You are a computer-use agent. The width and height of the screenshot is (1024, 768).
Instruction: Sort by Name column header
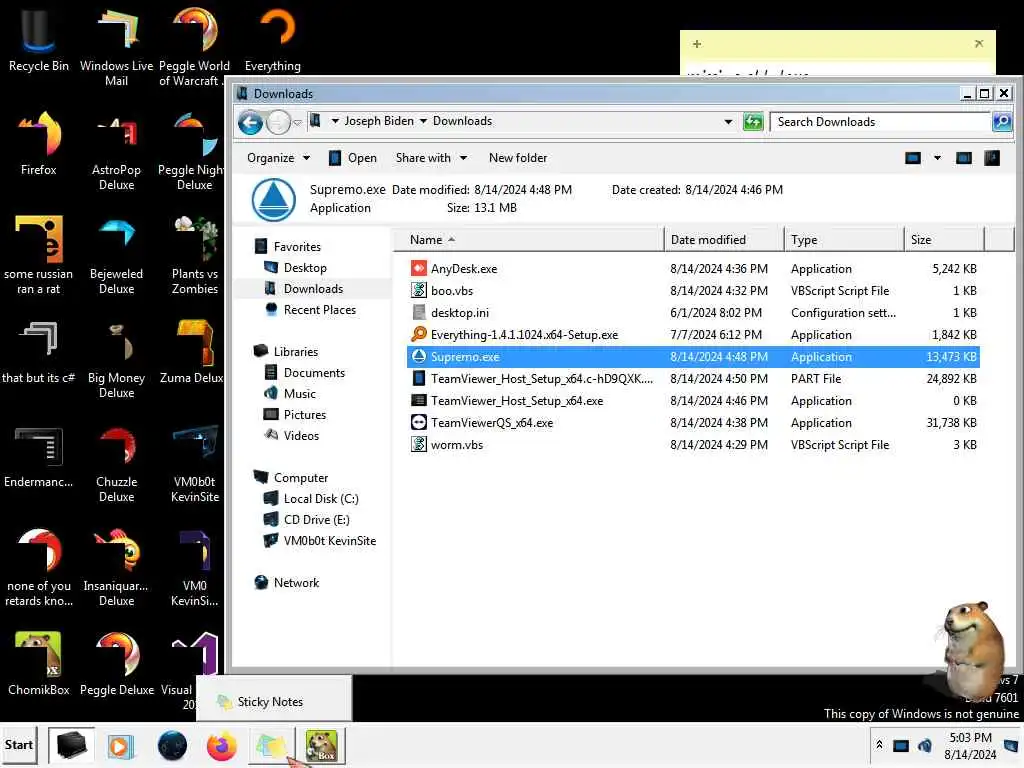pos(528,240)
